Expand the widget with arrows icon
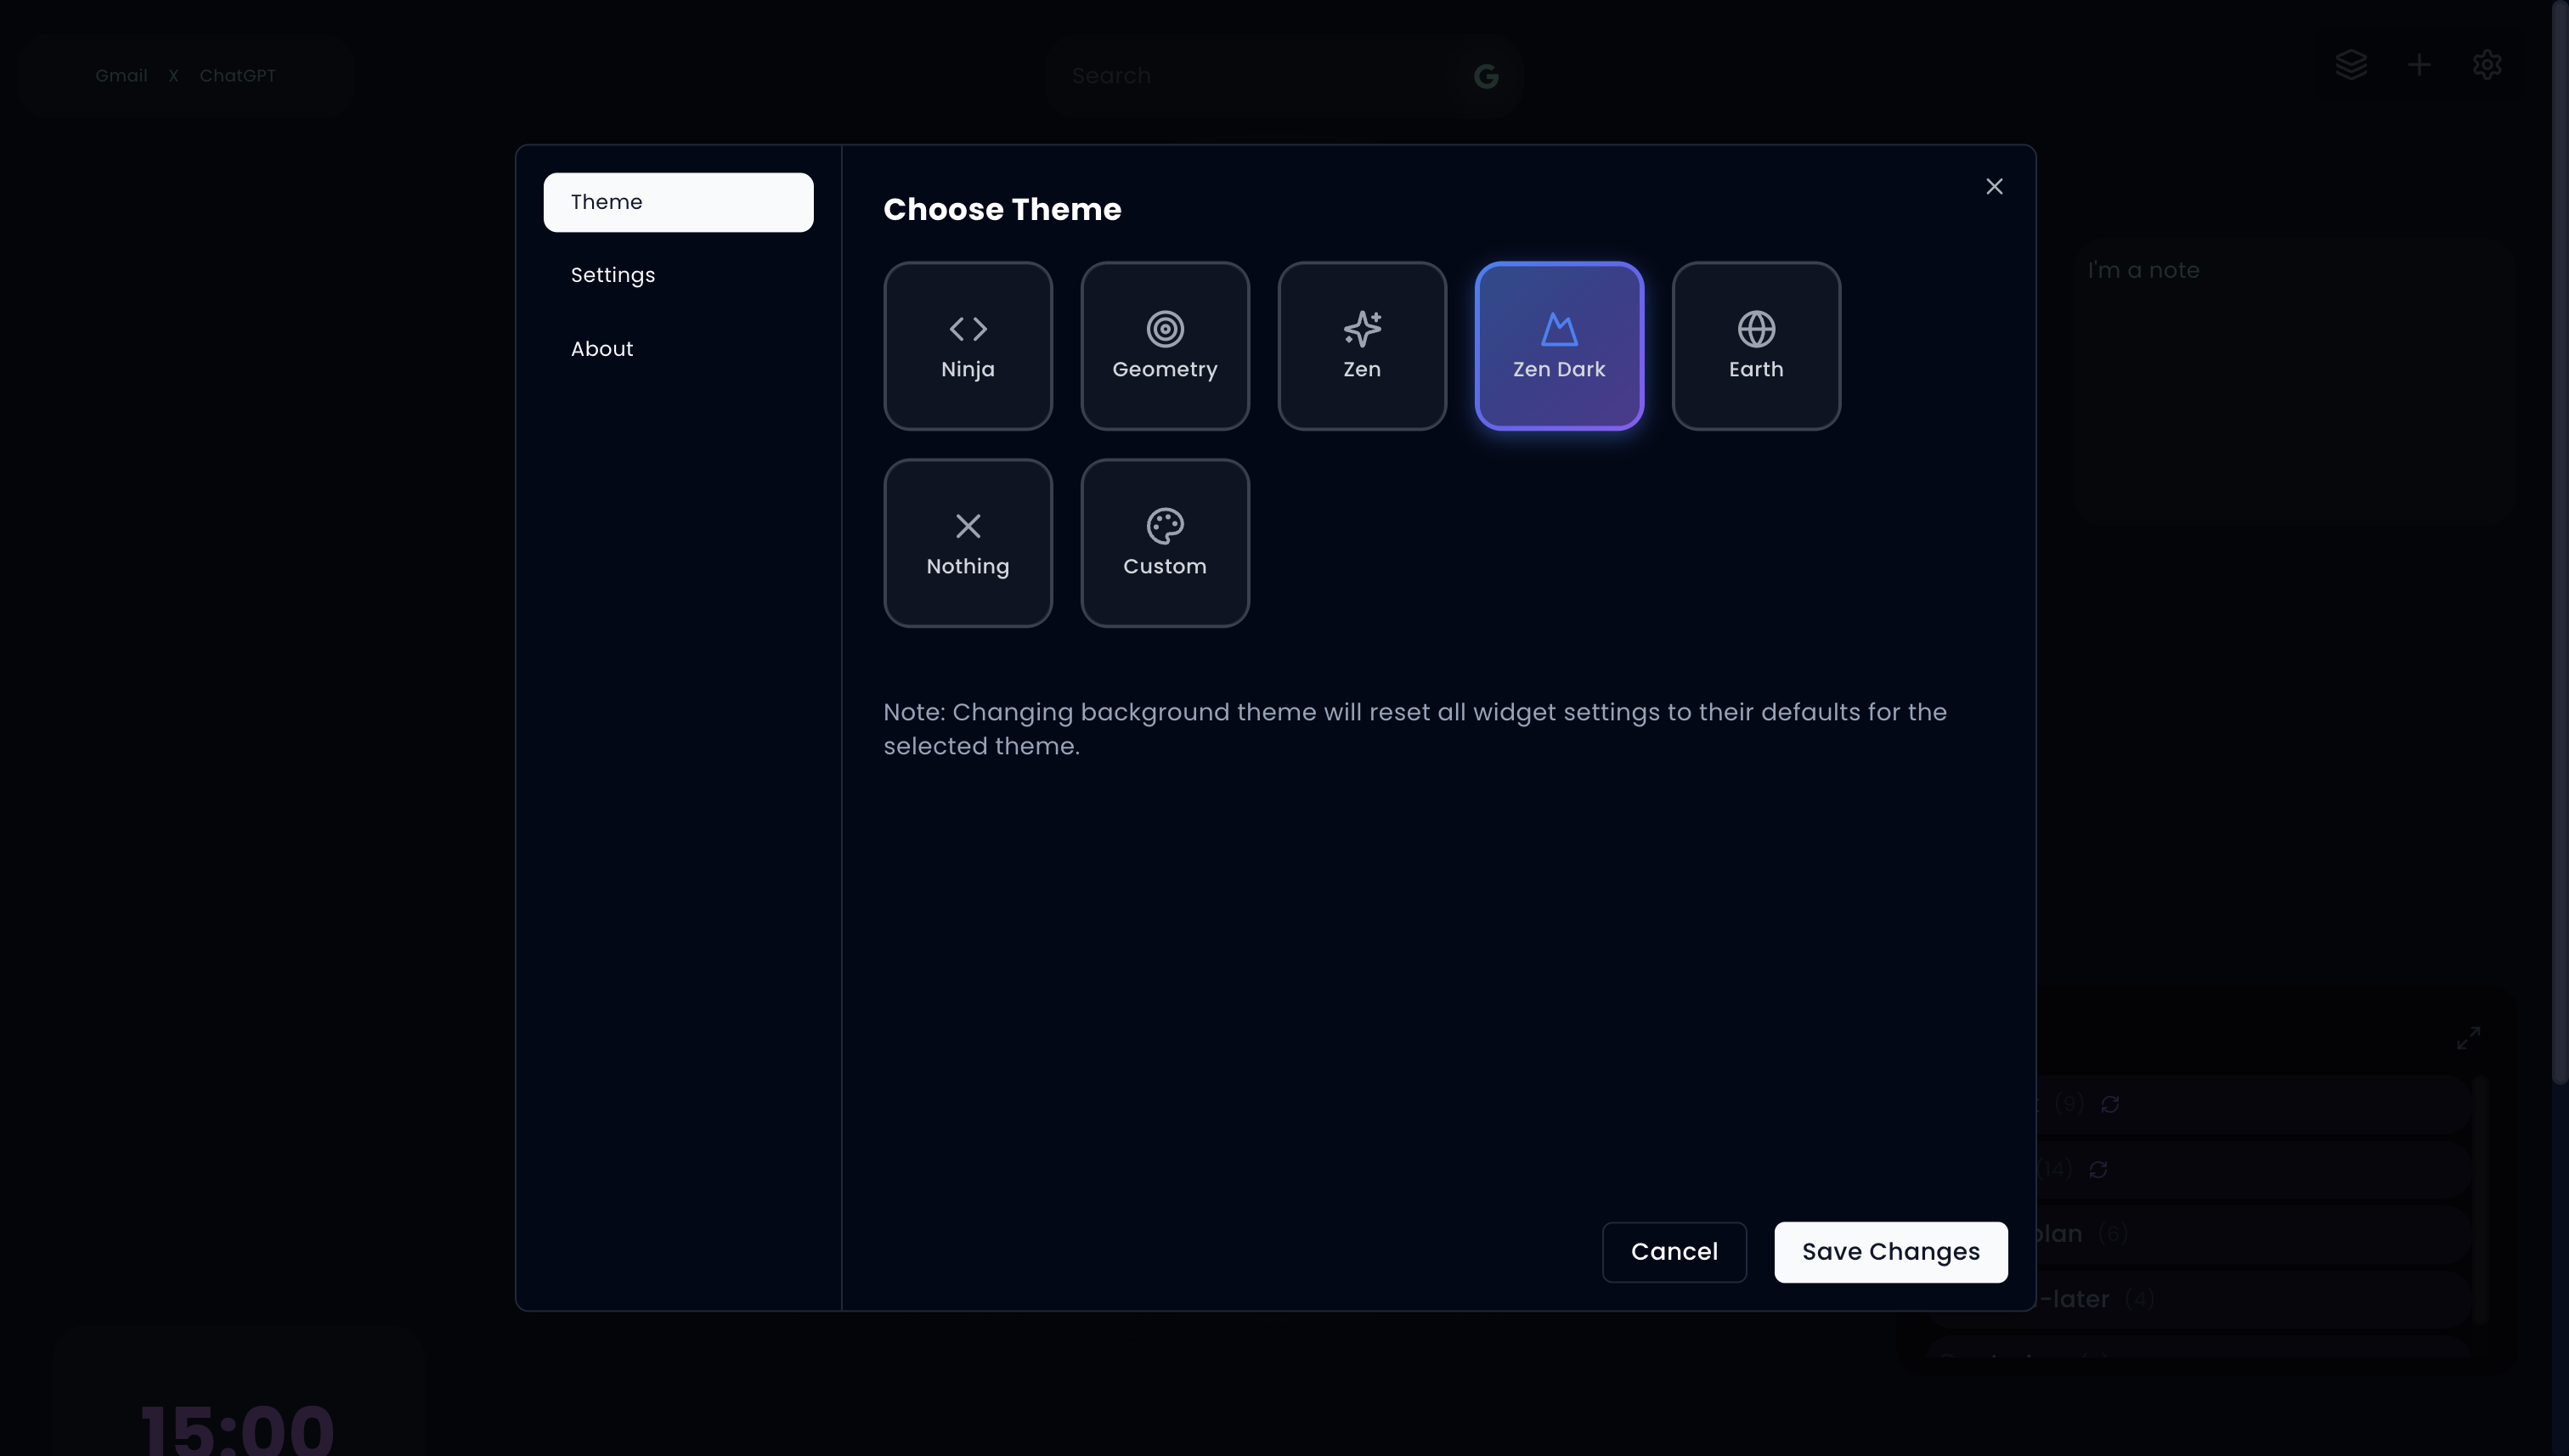 2467,1038
